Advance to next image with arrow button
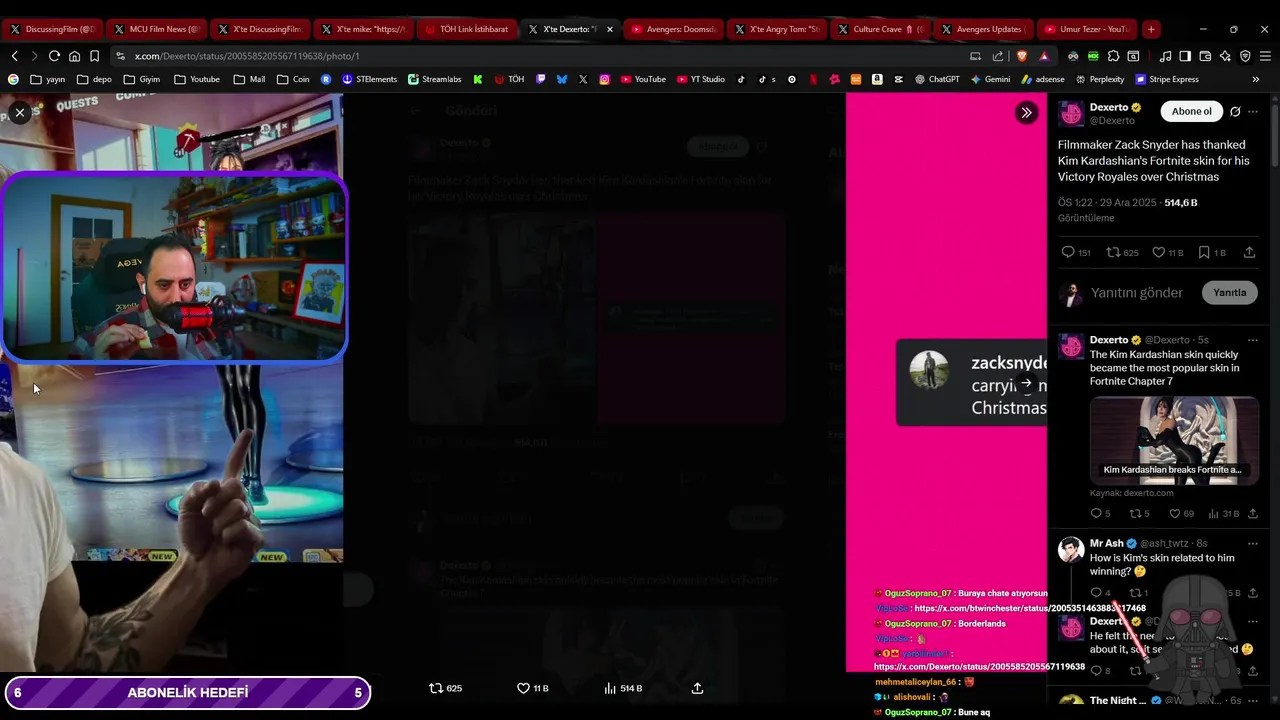The image size is (1280, 720). pos(1026,383)
